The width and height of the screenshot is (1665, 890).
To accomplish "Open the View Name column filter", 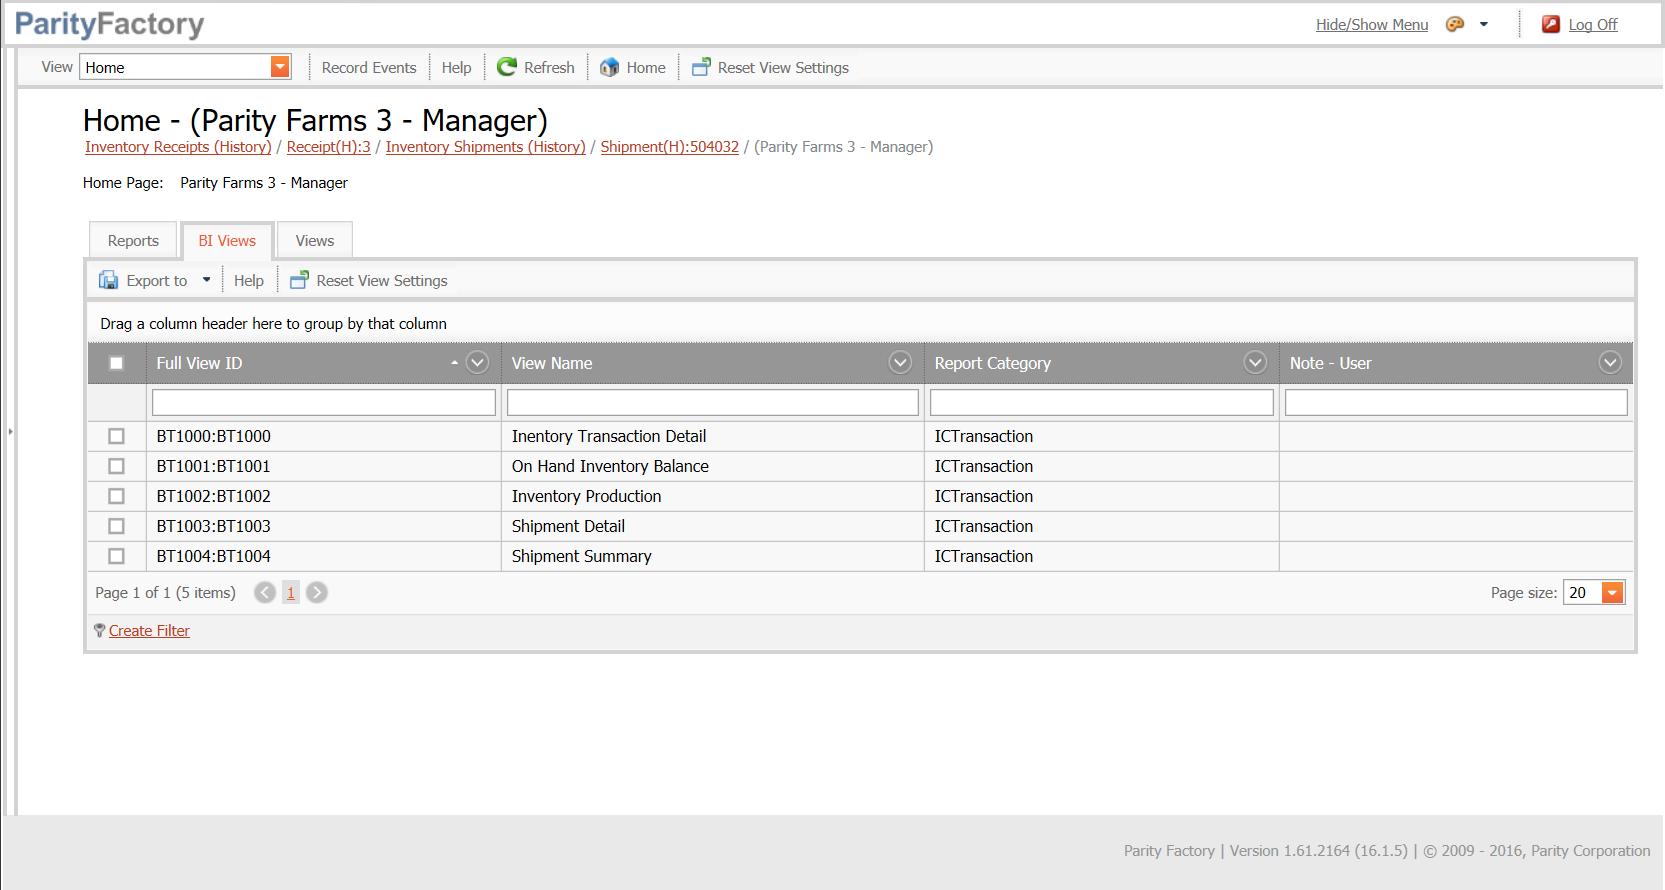I will pos(900,363).
